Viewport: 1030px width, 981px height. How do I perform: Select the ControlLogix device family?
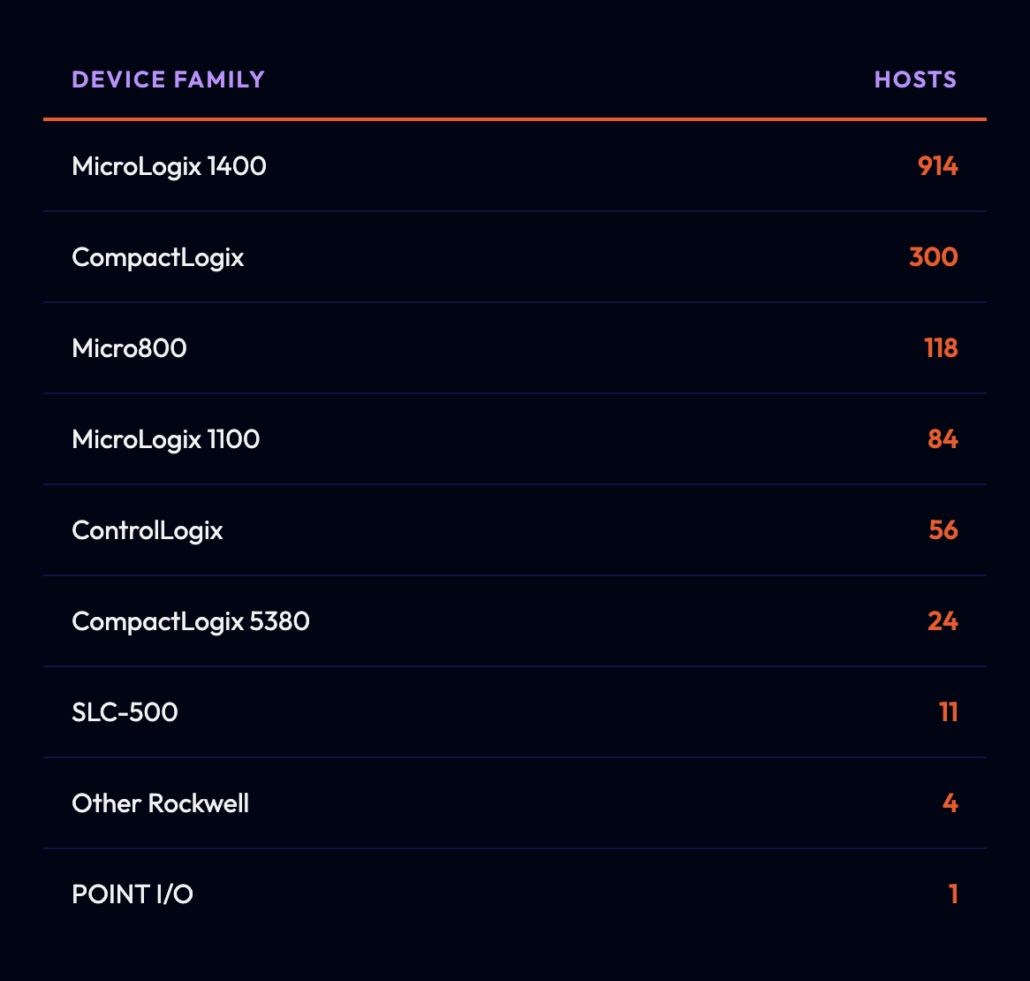click(x=147, y=531)
